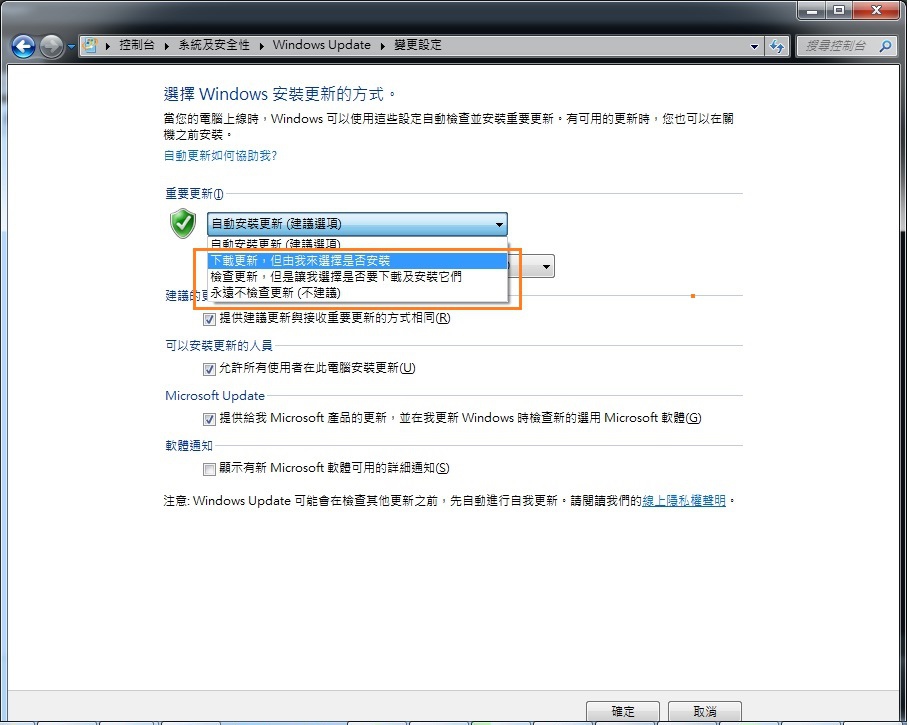Click the Control Panel icon in address bar
This screenshot has height=725, width=909.
coord(90,45)
